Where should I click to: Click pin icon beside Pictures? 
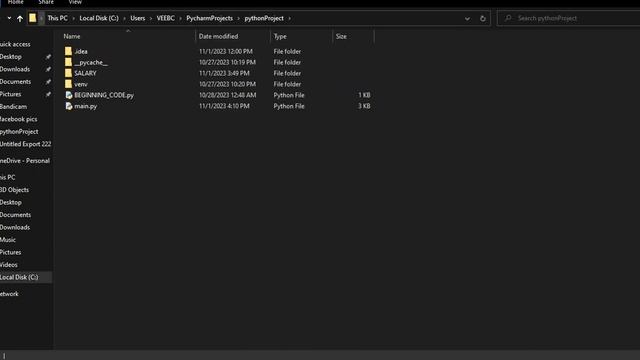click(x=48, y=94)
